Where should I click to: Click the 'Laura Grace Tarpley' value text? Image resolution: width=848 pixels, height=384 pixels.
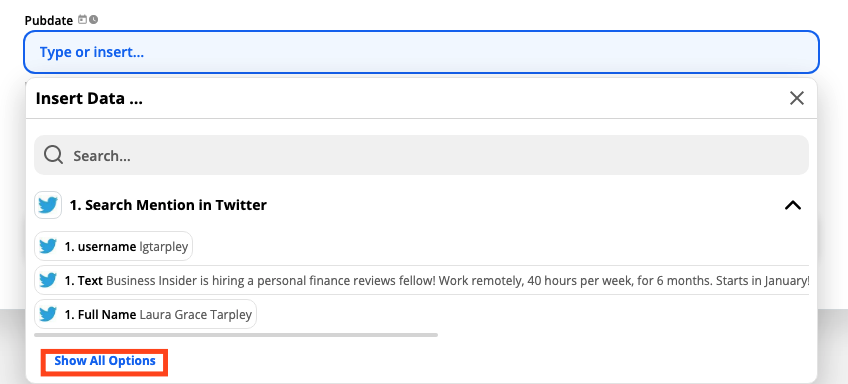[196, 314]
